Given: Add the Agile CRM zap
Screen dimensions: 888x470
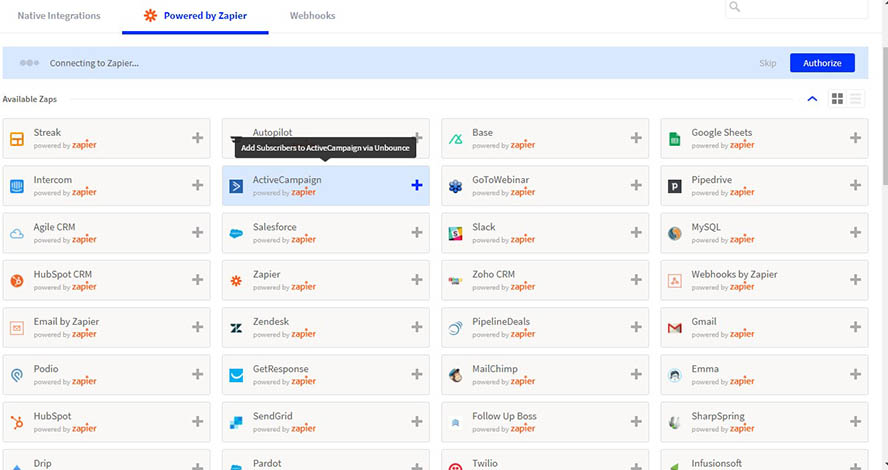Looking at the screenshot, I should [197, 232].
